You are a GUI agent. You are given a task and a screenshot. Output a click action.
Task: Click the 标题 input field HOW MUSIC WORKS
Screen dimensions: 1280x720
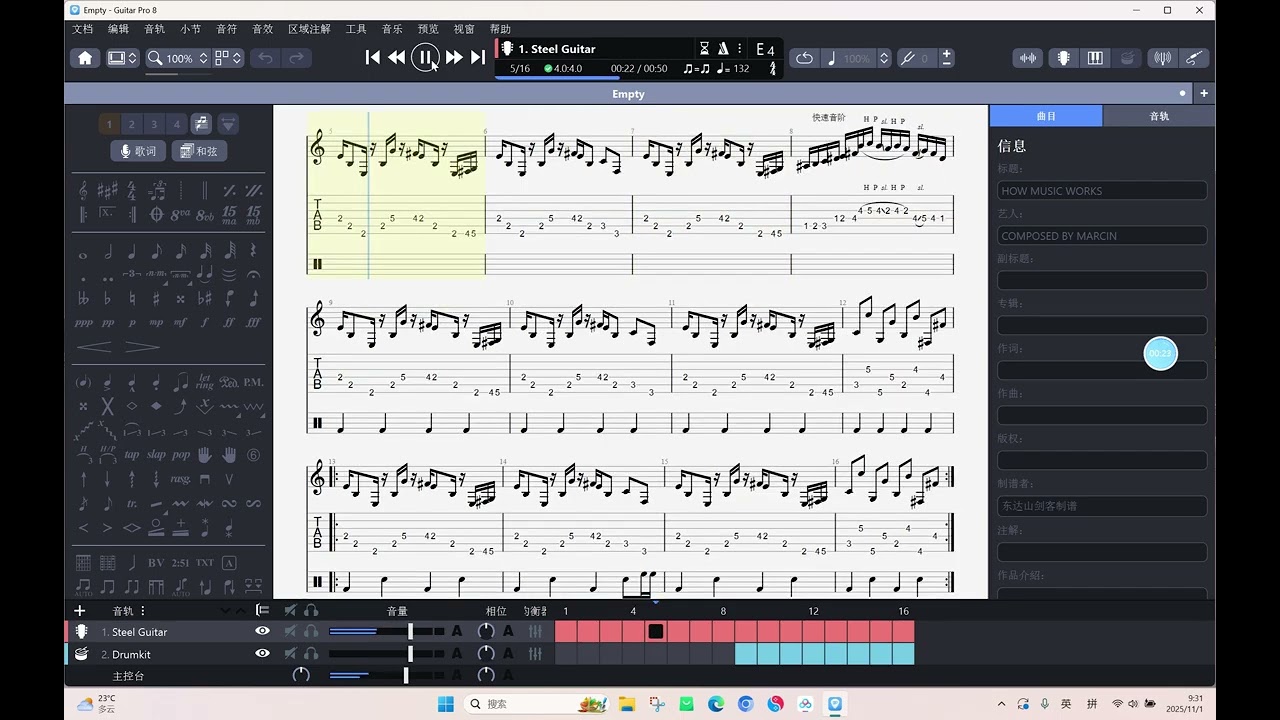tap(1102, 191)
